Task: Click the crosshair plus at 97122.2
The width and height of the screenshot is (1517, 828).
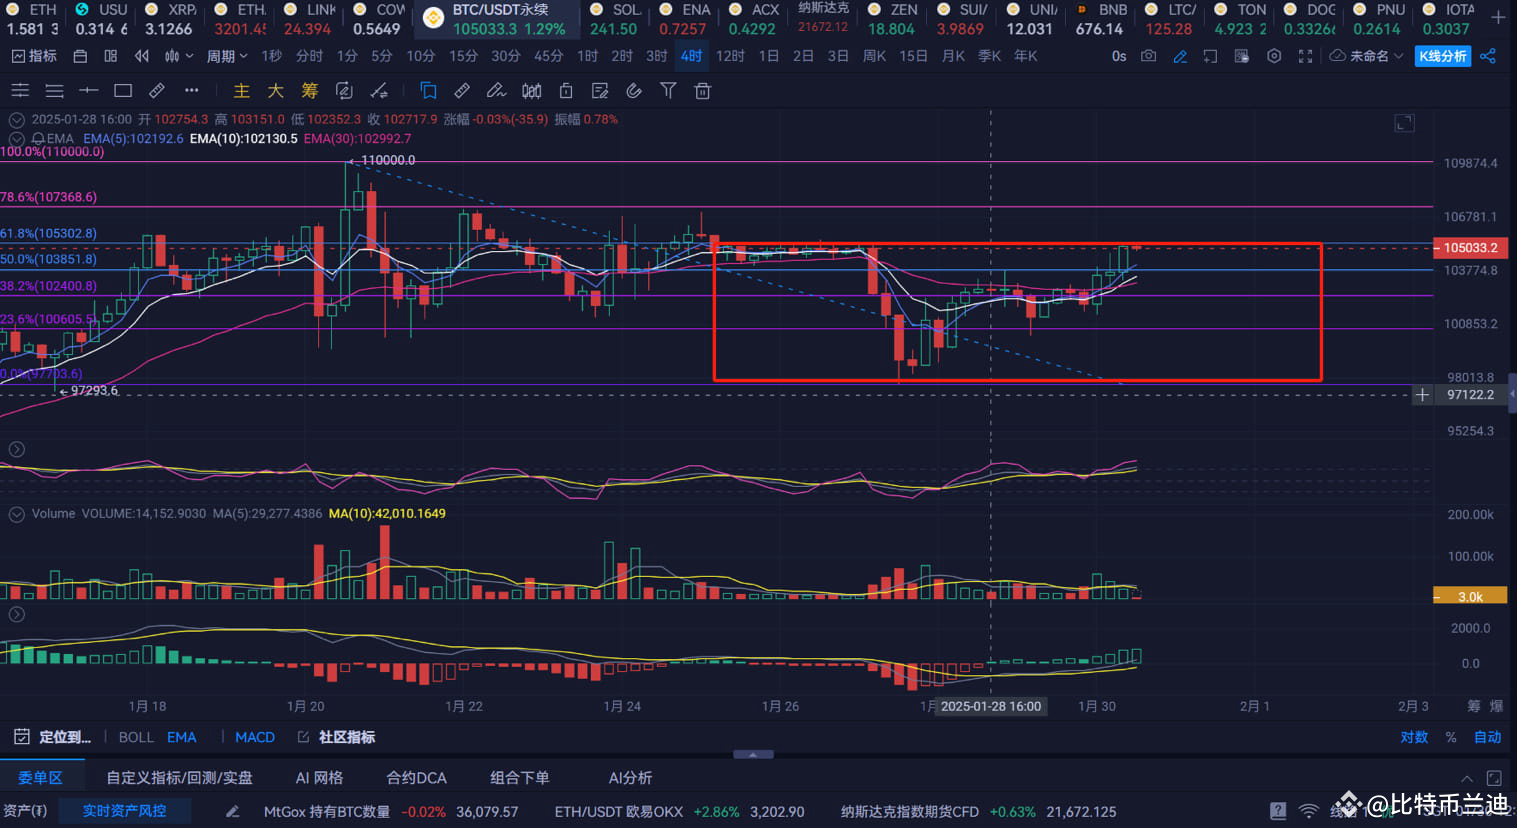Action: (1422, 395)
